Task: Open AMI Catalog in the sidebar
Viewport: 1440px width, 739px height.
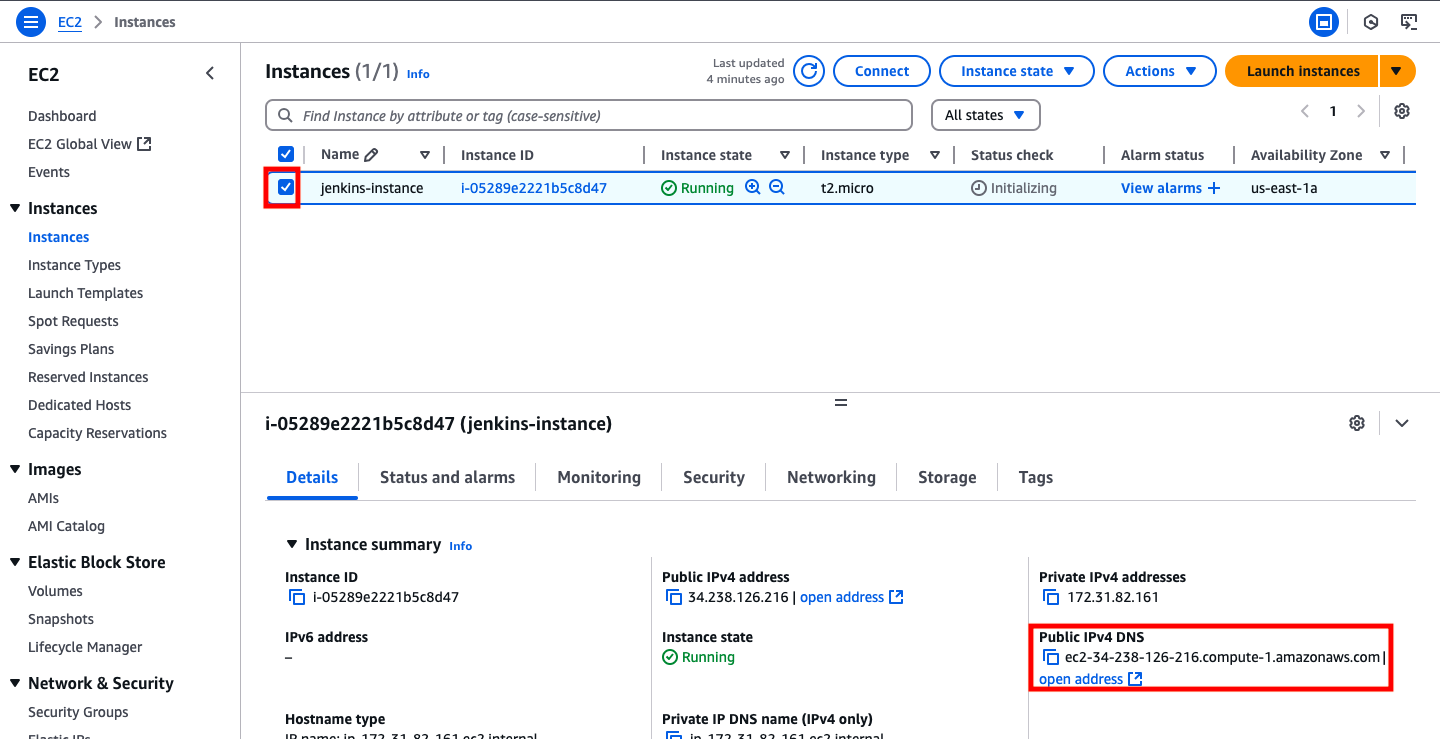Action: pyautogui.click(x=66, y=526)
